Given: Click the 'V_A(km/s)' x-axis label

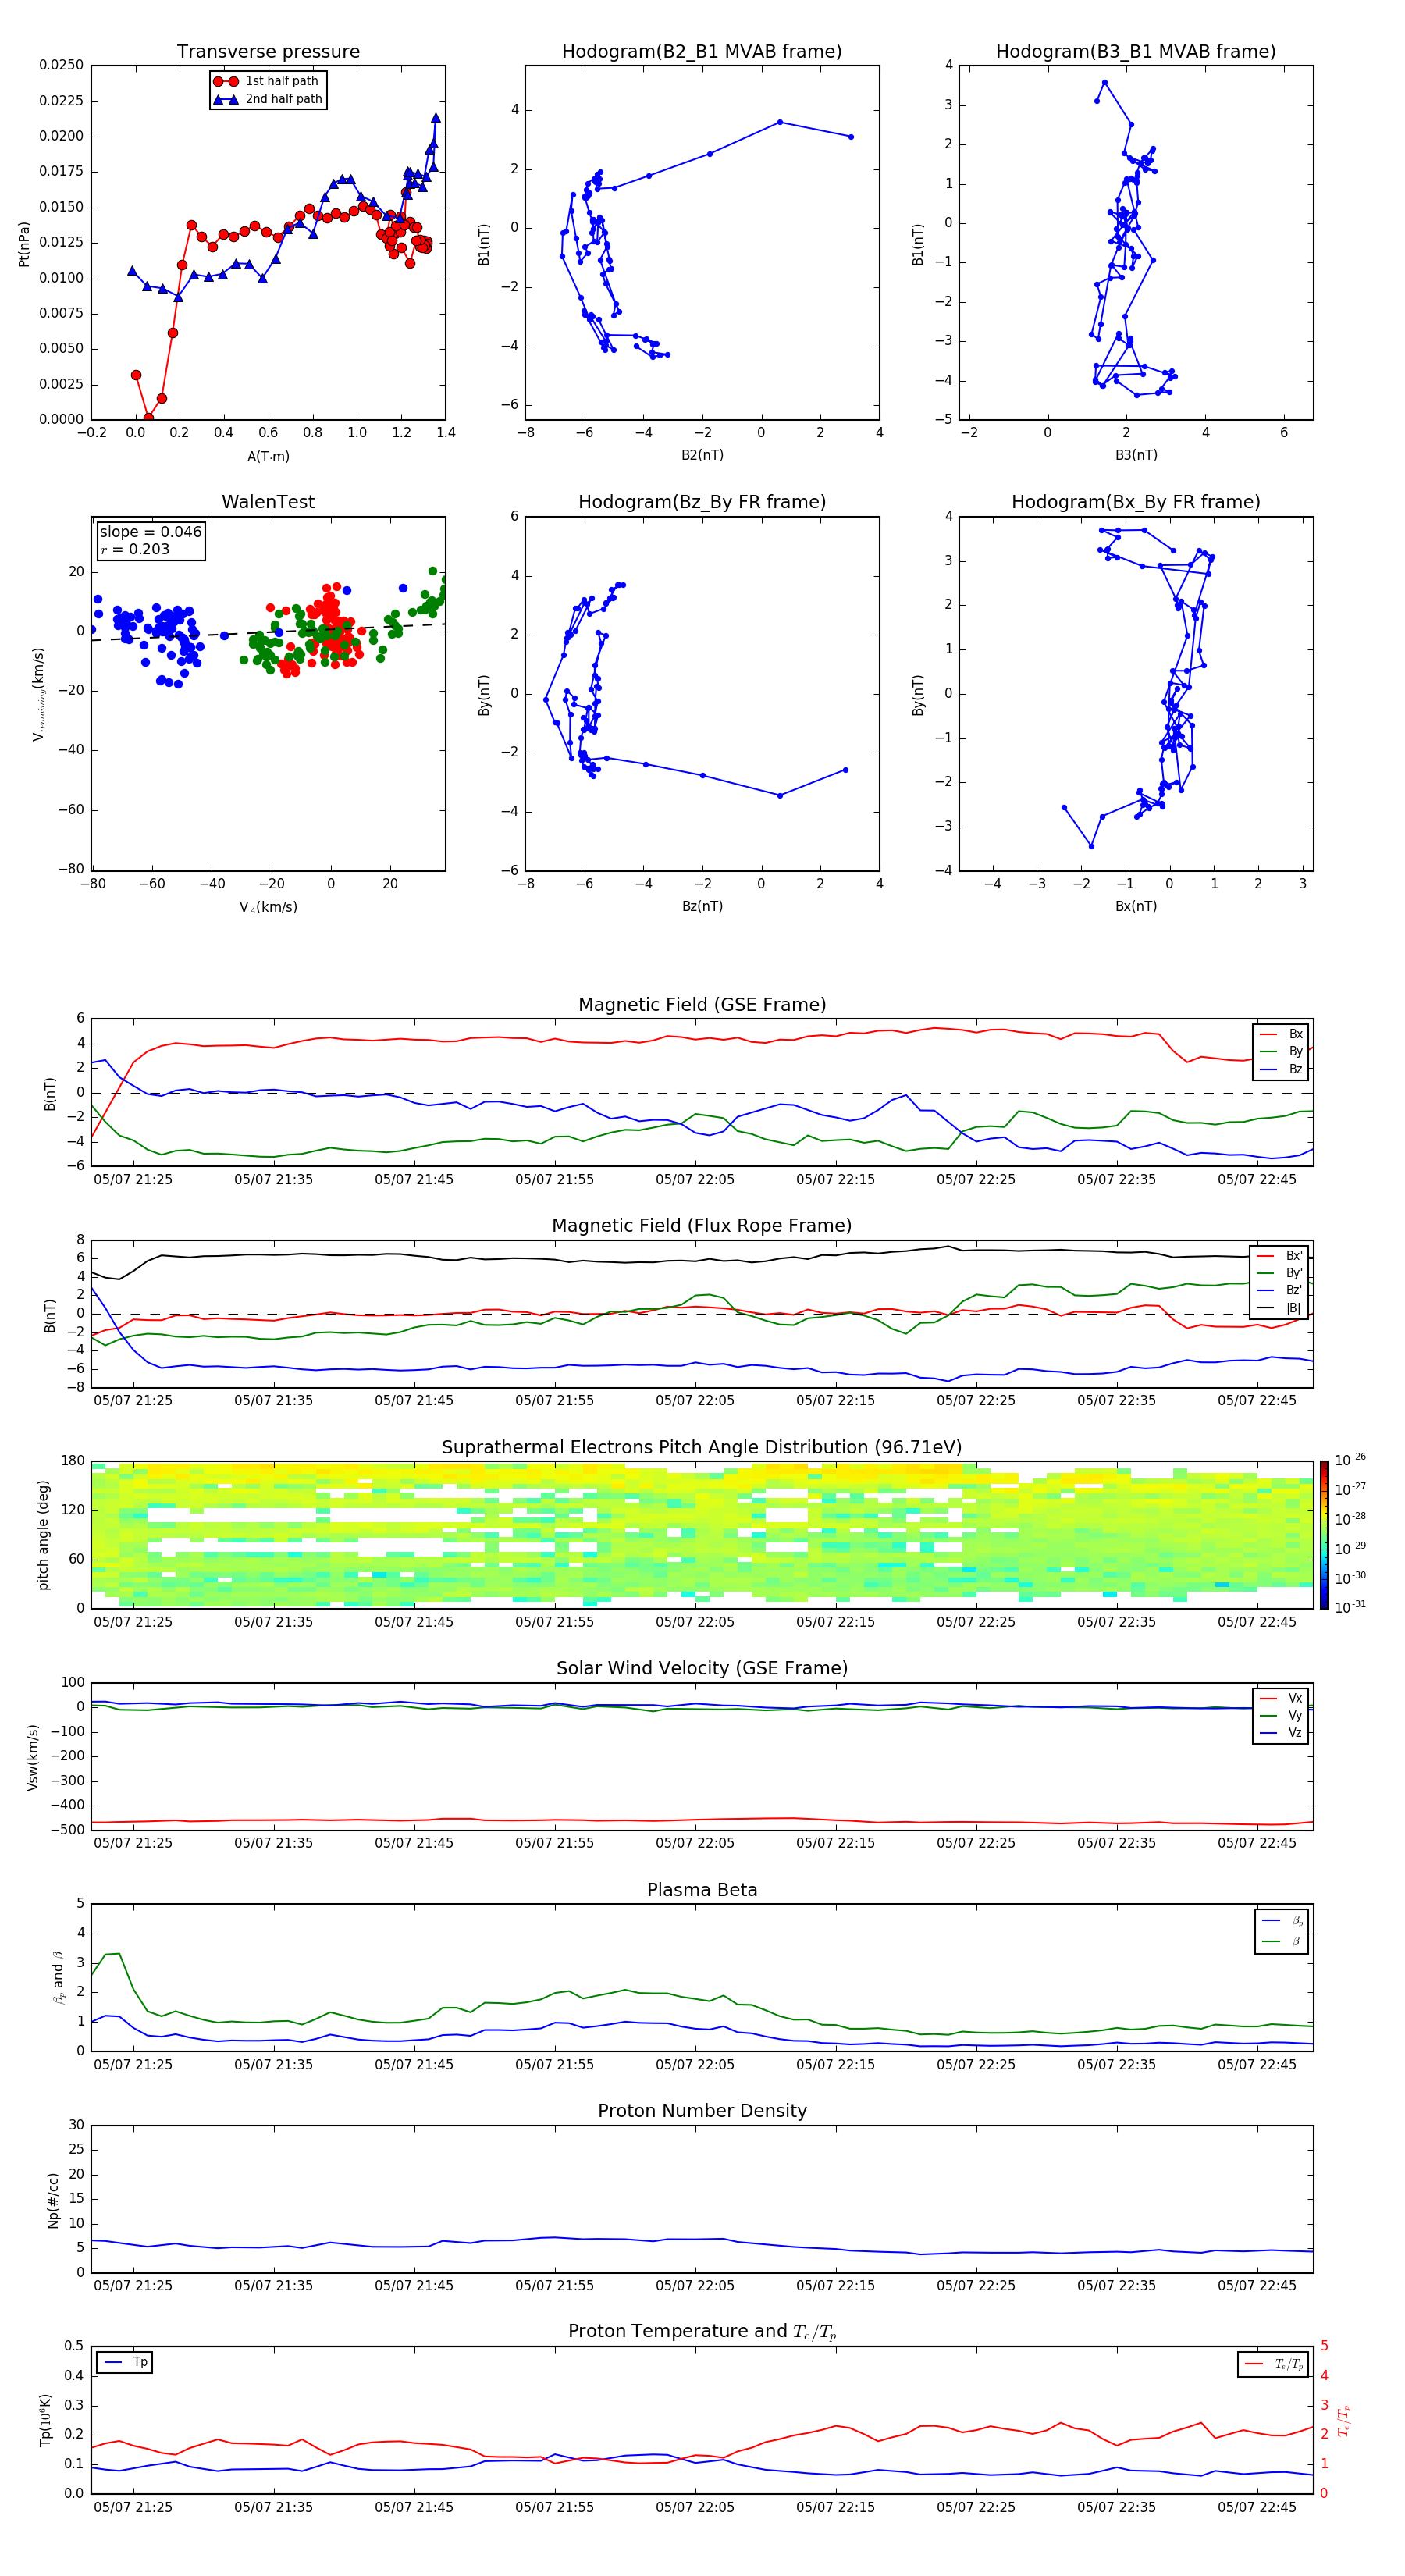Looking at the screenshot, I should click(x=268, y=907).
